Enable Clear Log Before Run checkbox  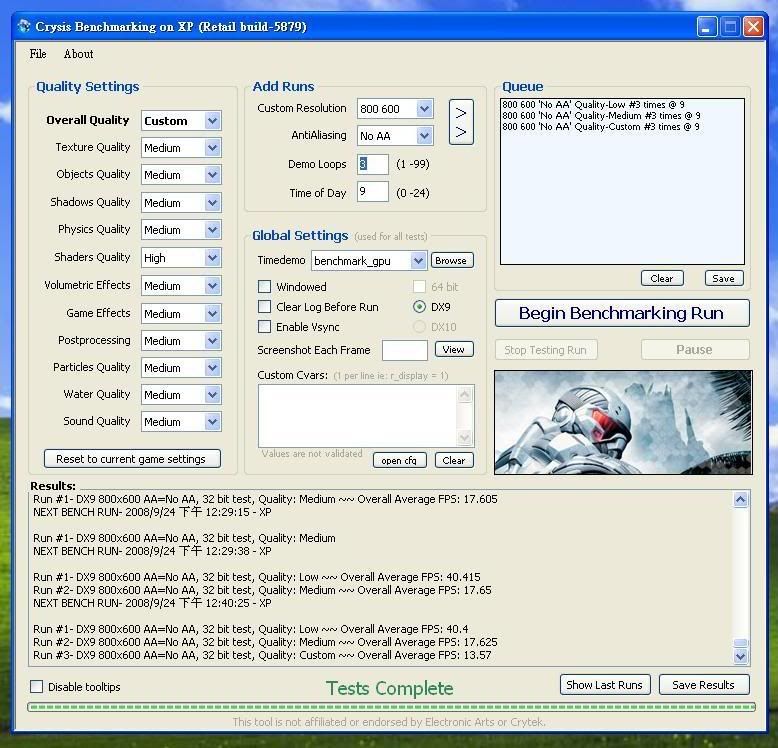click(x=264, y=307)
